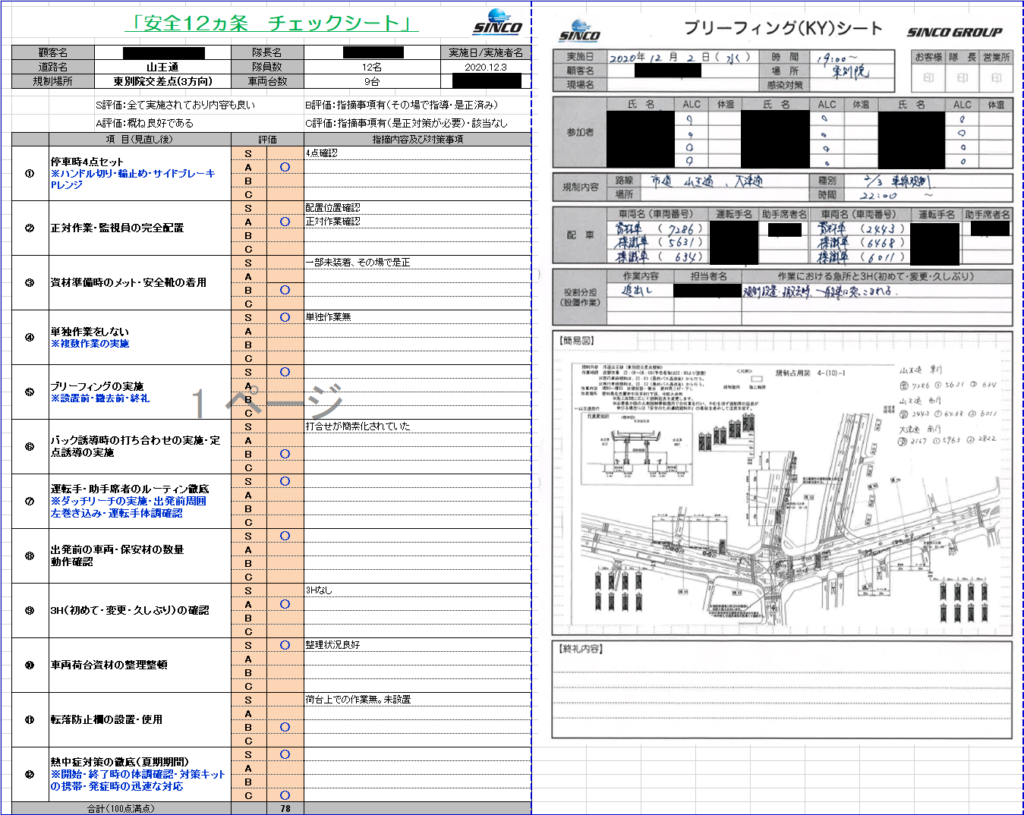The image size is (1024, 815).
Task: Click the remark 正対作業確認
Action: (332, 221)
